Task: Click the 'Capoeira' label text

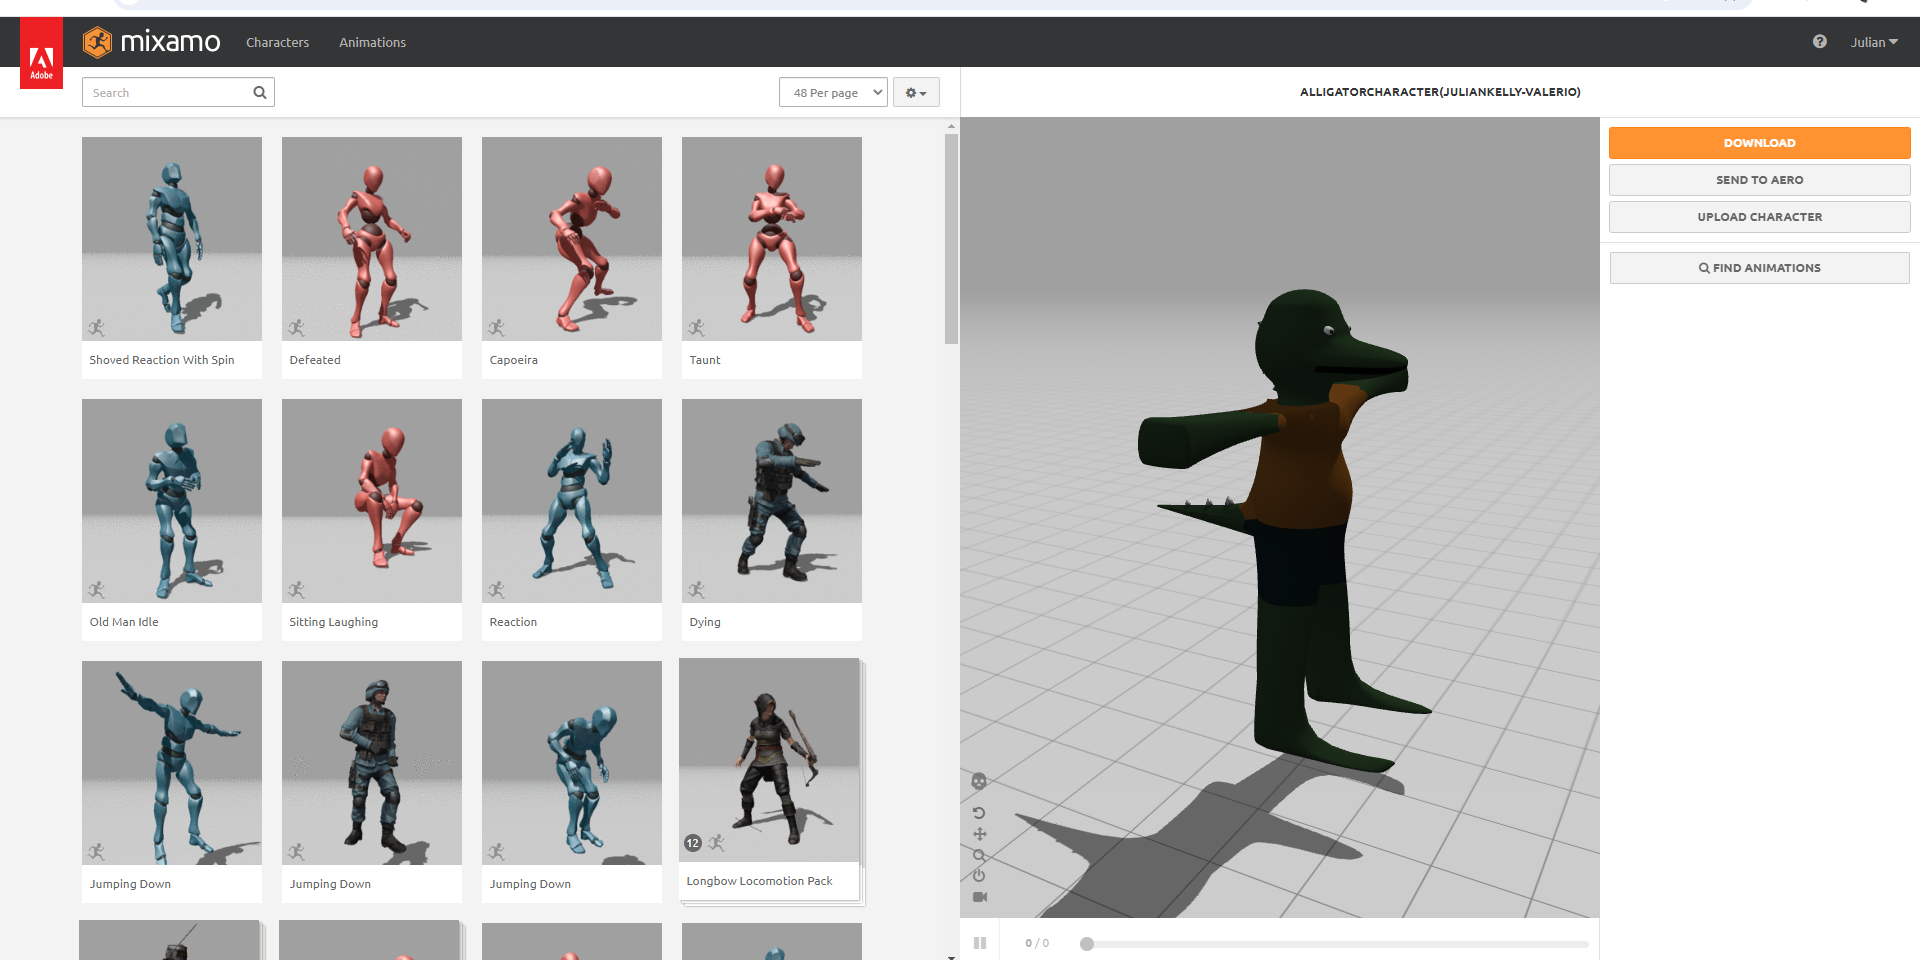Action: (x=513, y=360)
